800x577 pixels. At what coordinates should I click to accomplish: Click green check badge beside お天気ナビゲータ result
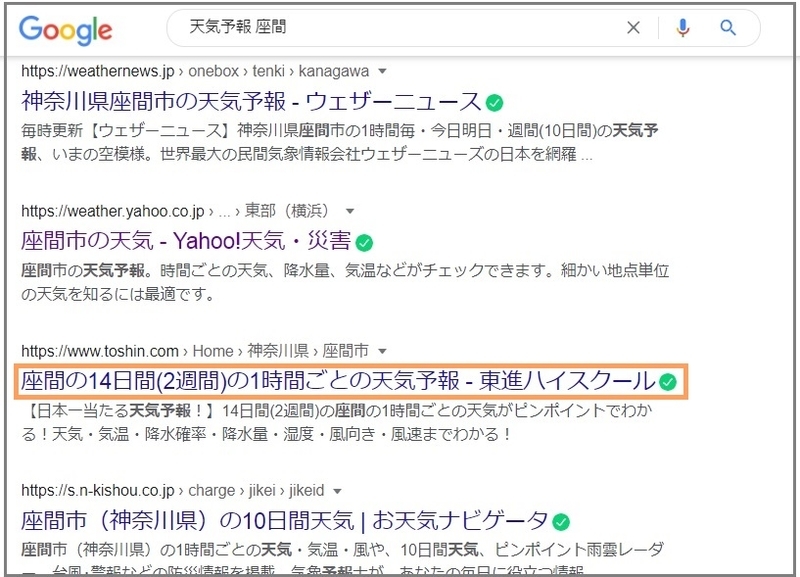click(561, 522)
